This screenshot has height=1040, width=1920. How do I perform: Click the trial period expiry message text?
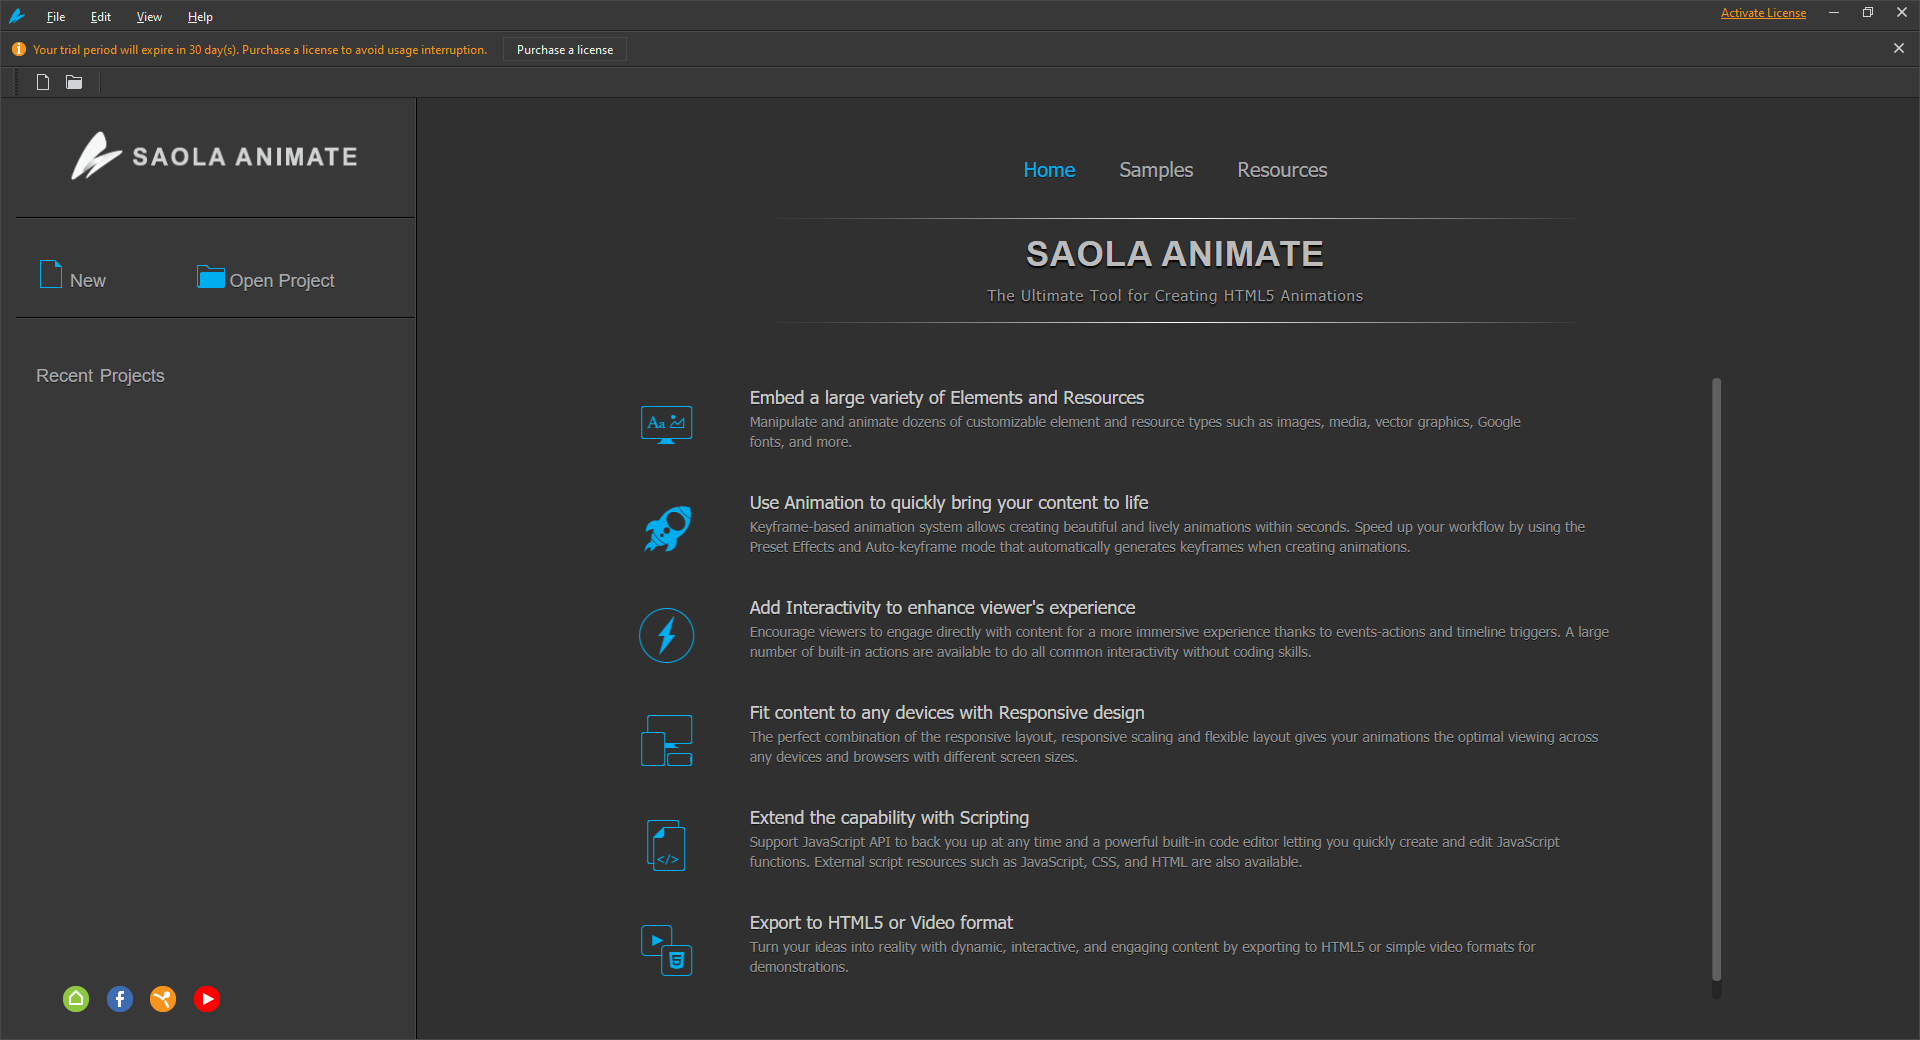pos(260,50)
